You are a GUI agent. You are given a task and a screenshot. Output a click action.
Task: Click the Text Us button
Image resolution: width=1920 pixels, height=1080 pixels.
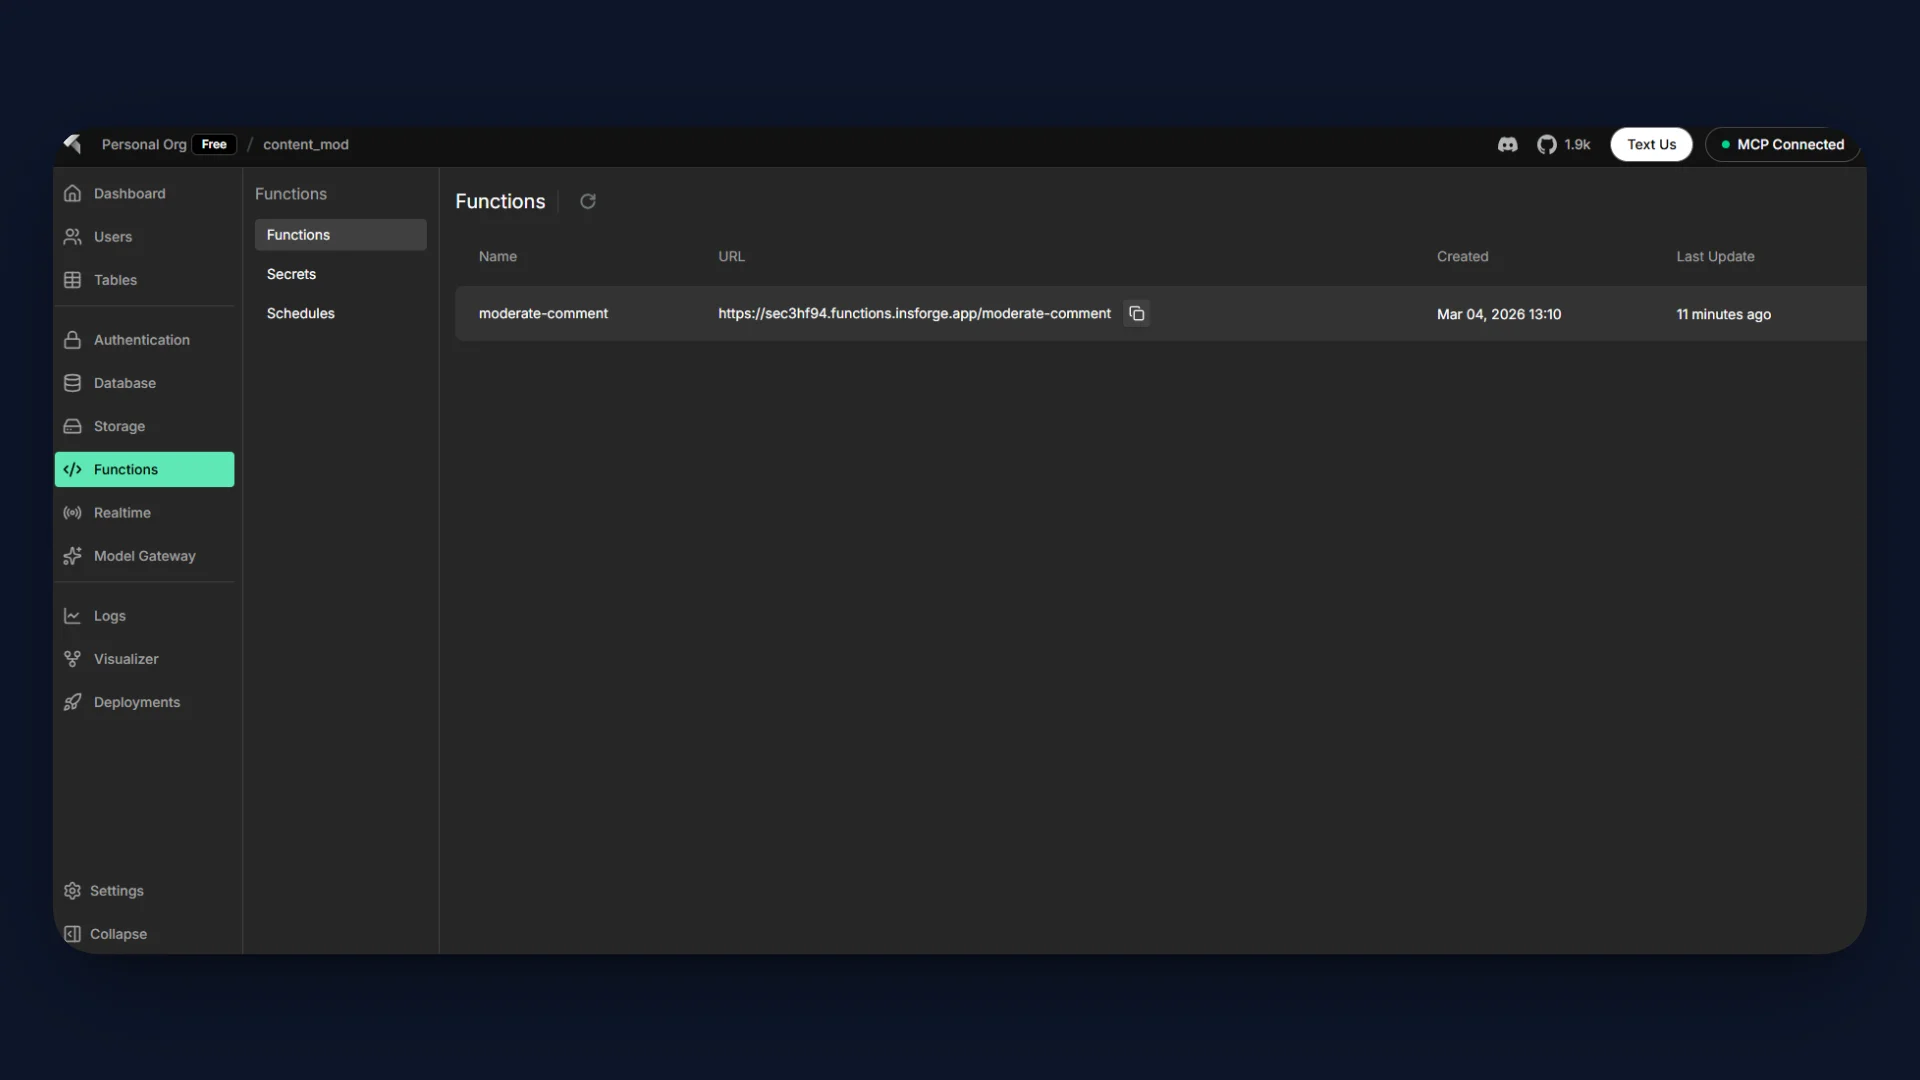(x=1650, y=144)
